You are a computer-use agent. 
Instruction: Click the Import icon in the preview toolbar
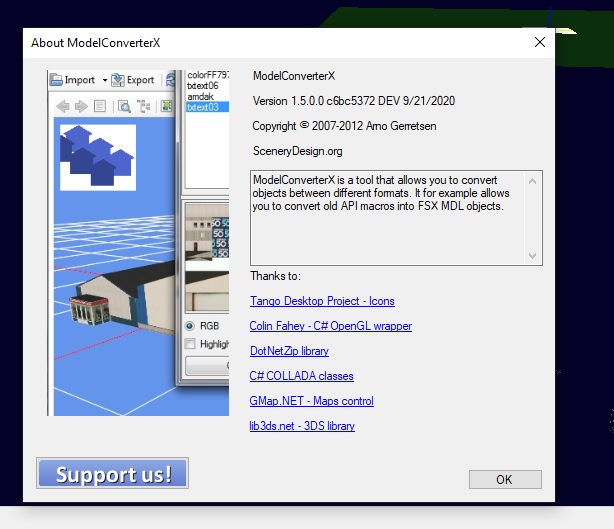click(x=57, y=80)
